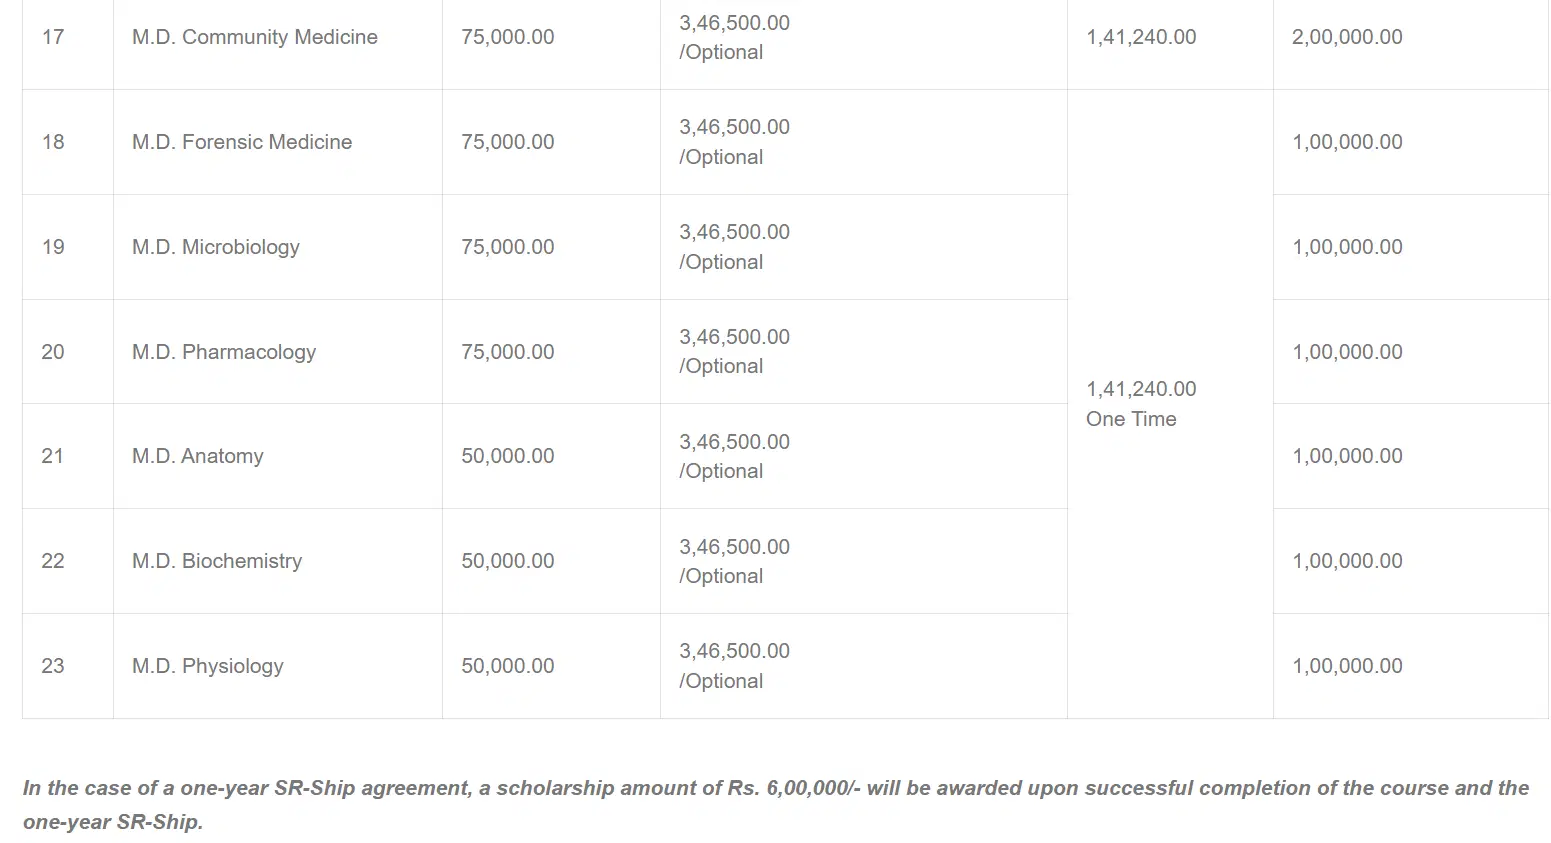Select the M.D. Forensic Medicine cell
Screen dimensions: 1551x843
point(241,142)
